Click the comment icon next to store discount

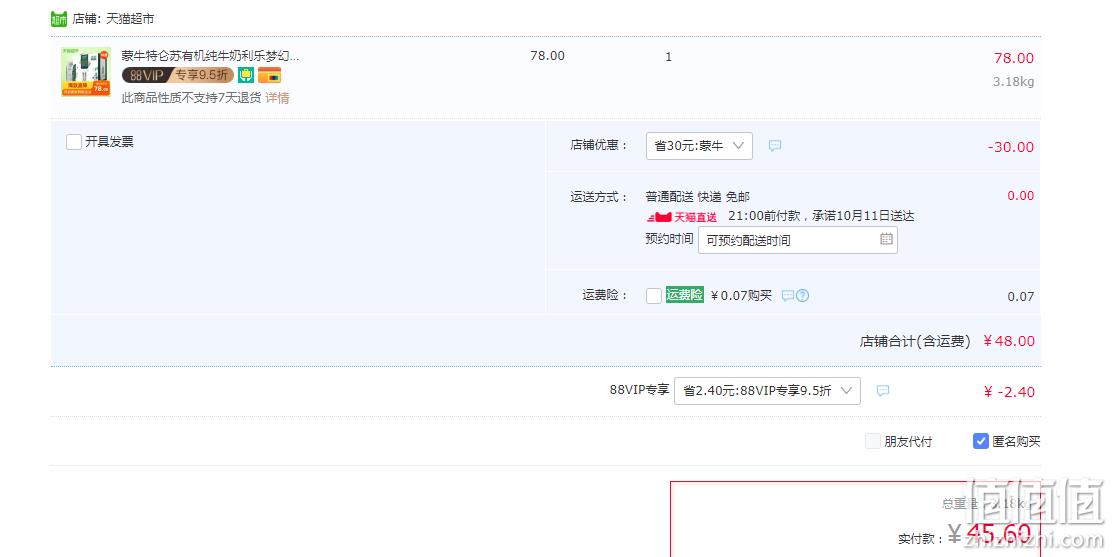(x=775, y=145)
